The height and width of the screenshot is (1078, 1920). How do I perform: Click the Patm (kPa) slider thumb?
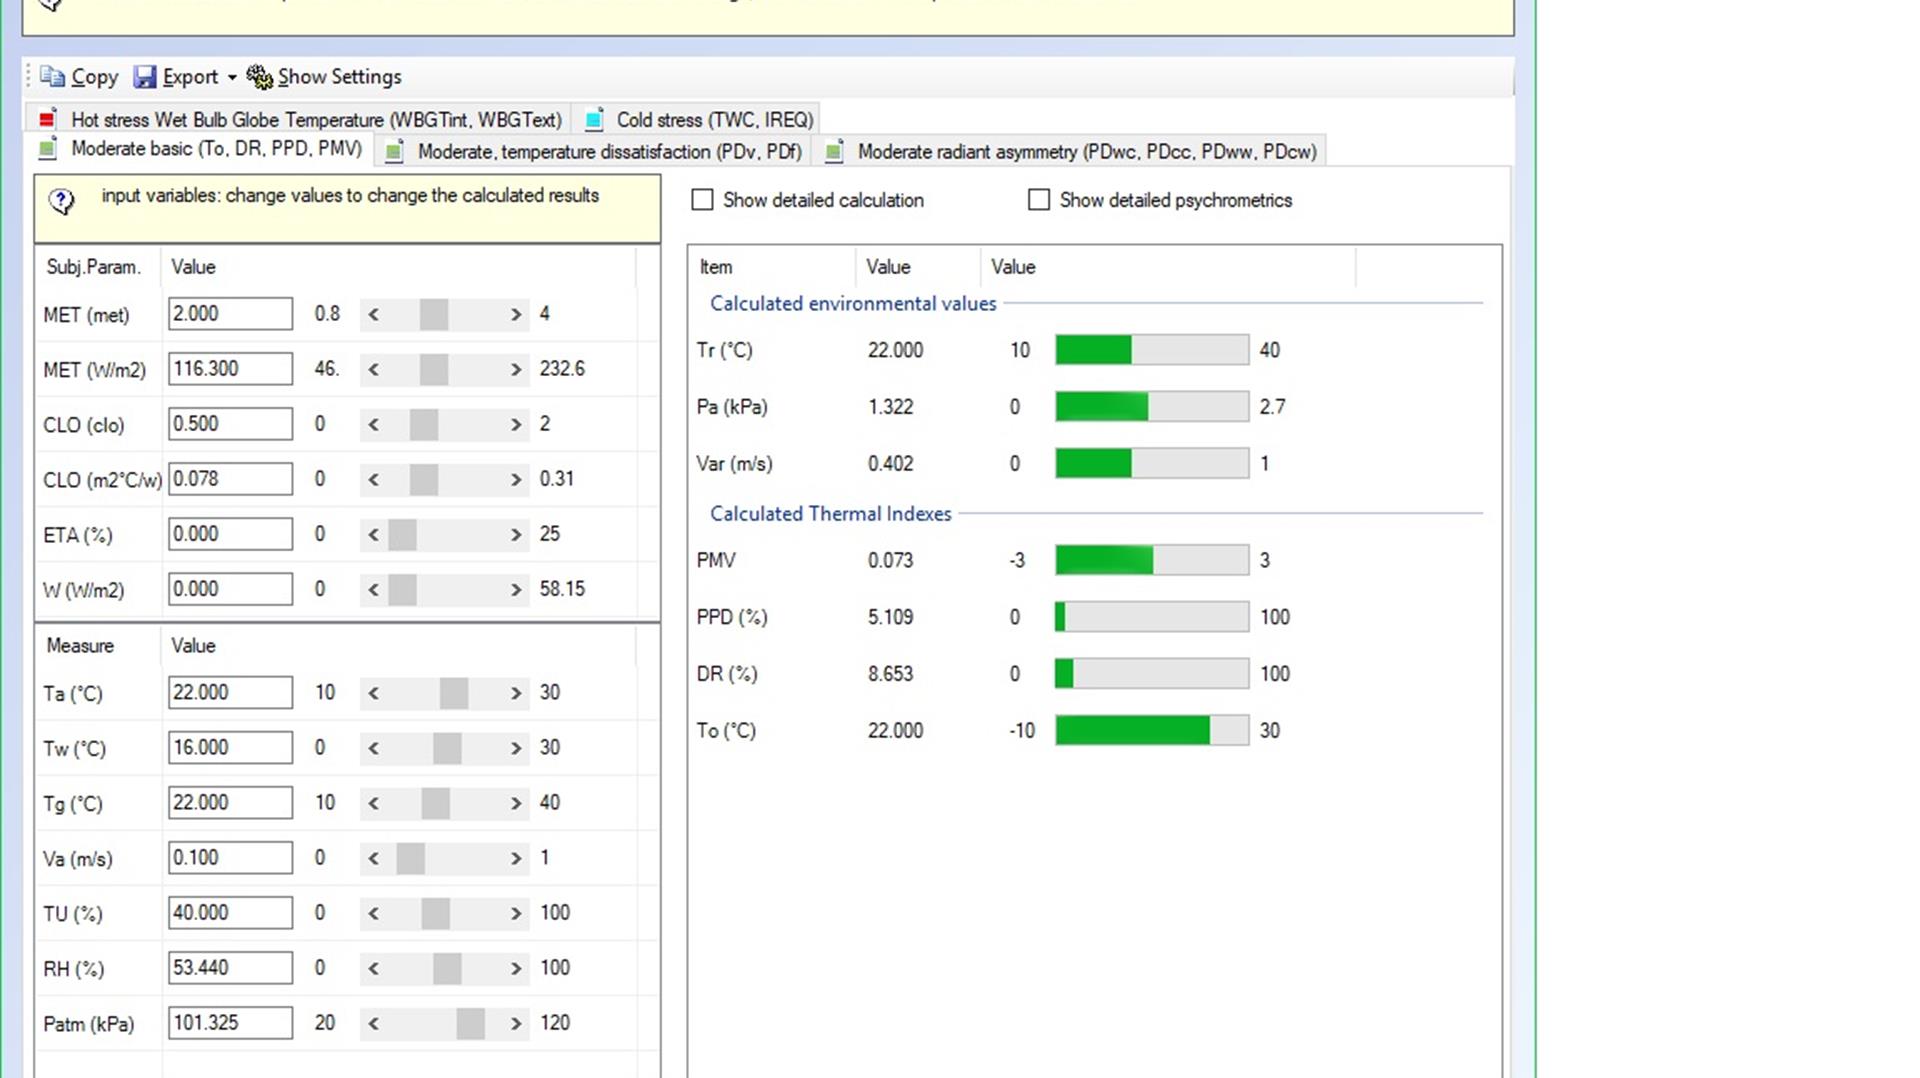point(471,1023)
